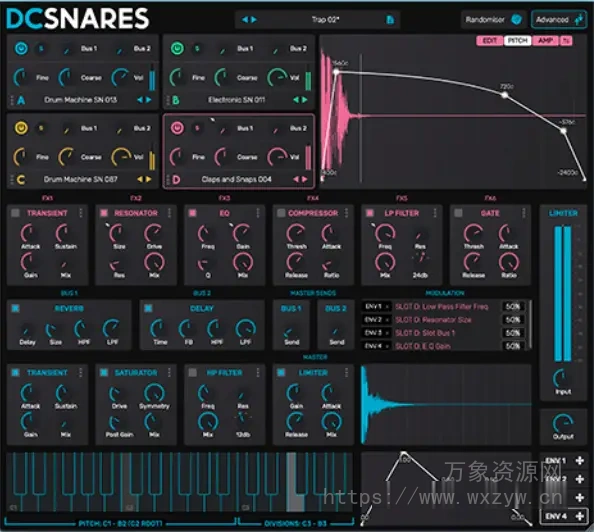Load previous sample in slot A
594x532 pixels.
click(140, 100)
